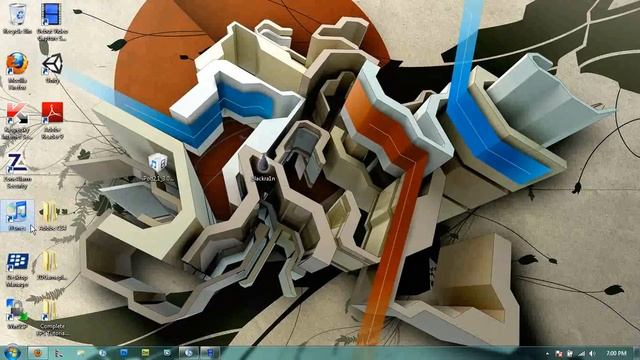Open Firefox from the taskbar
The width and height of the screenshot is (640, 360).
point(38,352)
